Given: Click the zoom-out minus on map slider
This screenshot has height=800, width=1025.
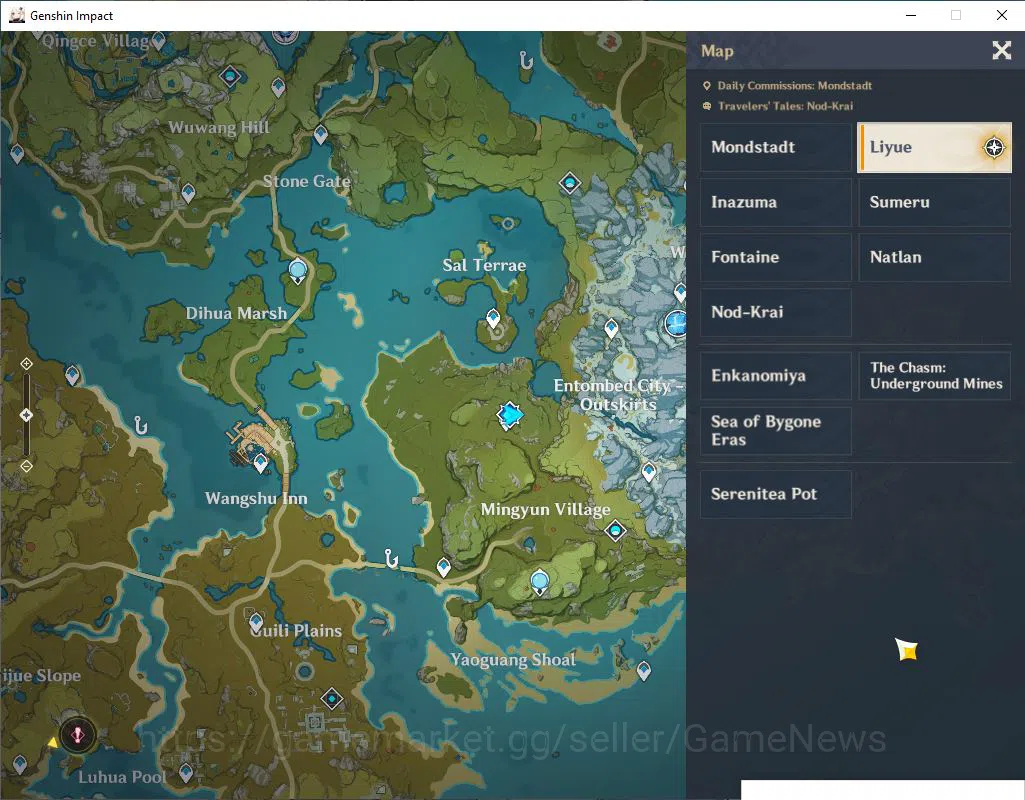Looking at the screenshot, I should [26, 466].
